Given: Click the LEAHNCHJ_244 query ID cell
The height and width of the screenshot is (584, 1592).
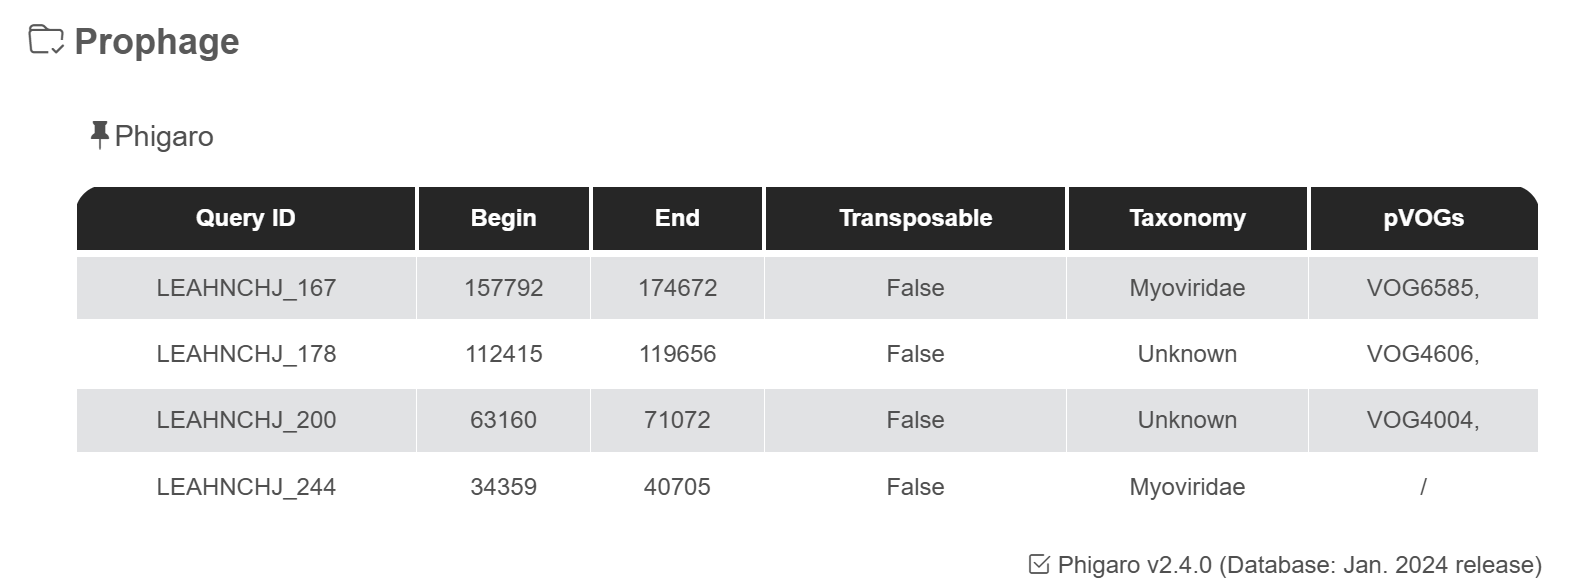Looking at the screenshot, I should click(246, 487).
